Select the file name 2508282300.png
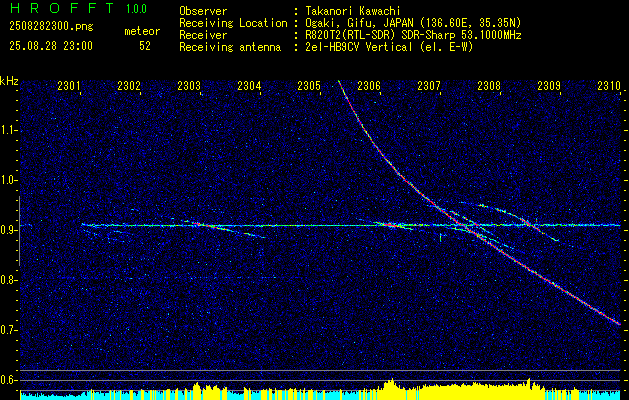The image size is (629, 400). click(x=51, y=27)
